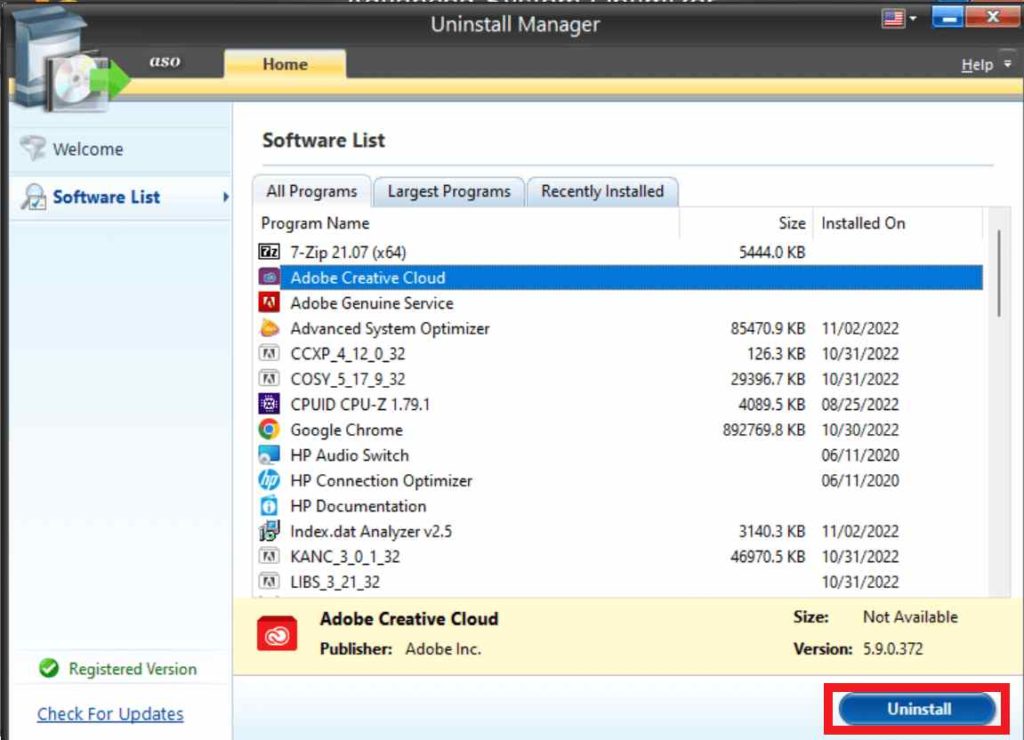Select the HP Audio Switch row

click(x=619, y=455)
